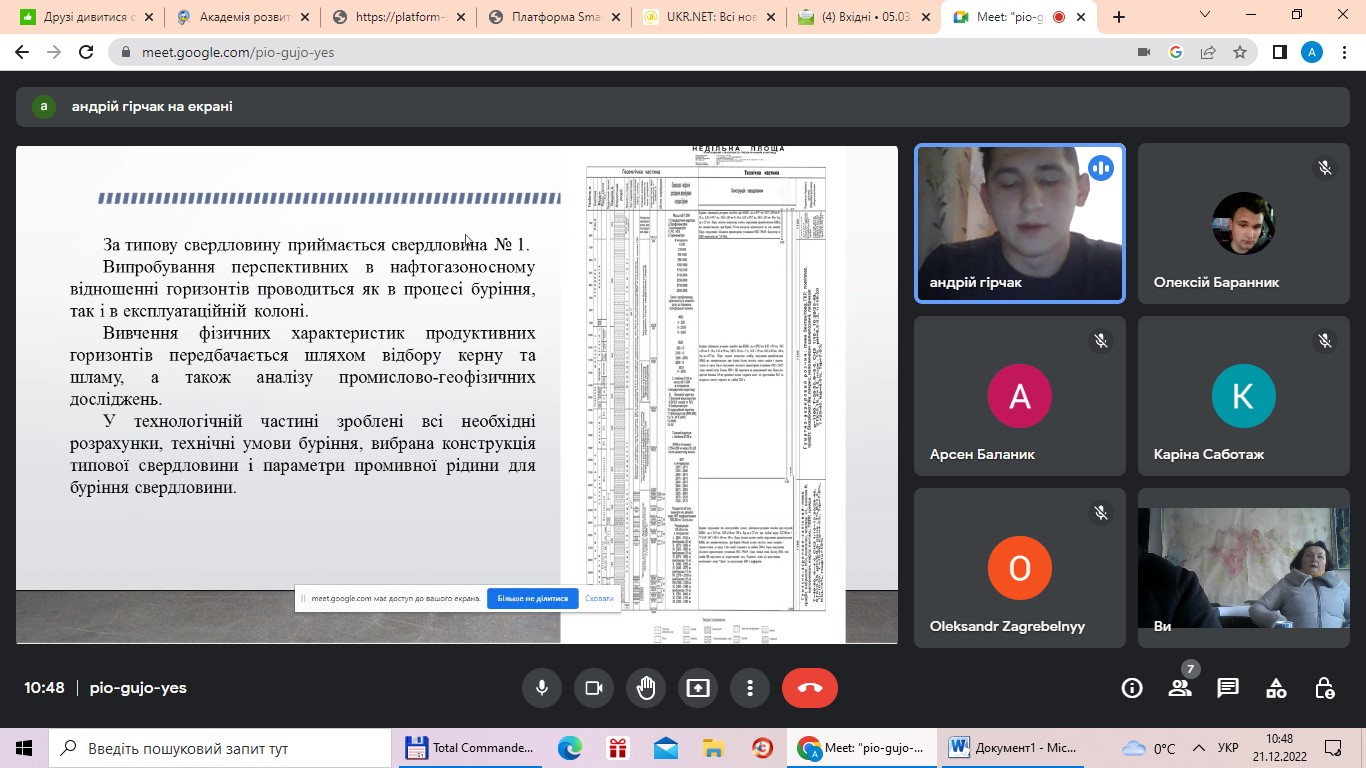The width and height of the screenshot is (1366, 768).
Task: Bookmark this tab star icon
Action: (1240, 52)
